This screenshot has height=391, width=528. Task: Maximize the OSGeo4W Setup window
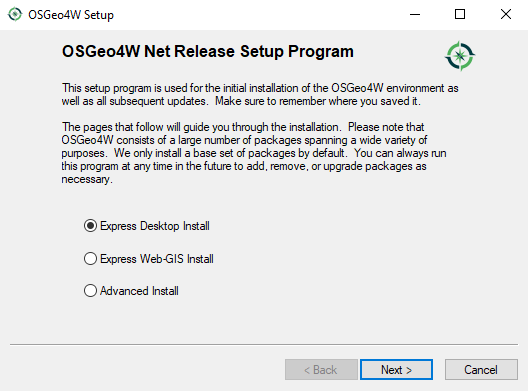tap(460, 14)
